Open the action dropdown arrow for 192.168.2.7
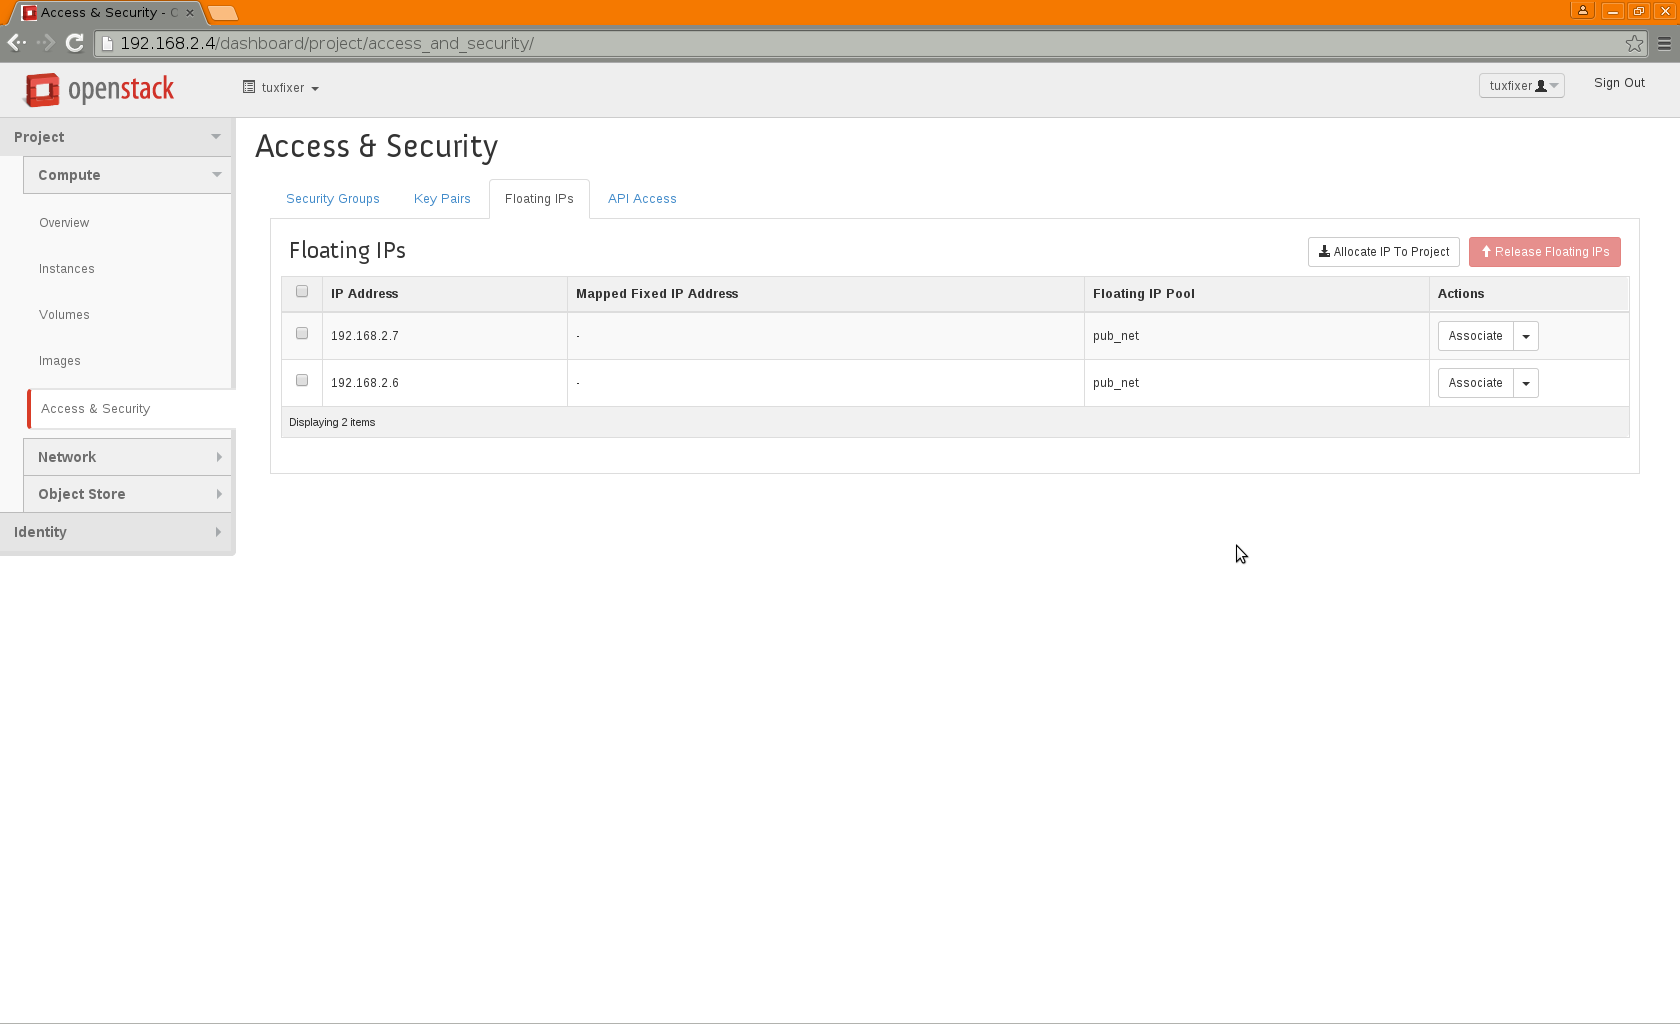 click(x=1525, y=337)
